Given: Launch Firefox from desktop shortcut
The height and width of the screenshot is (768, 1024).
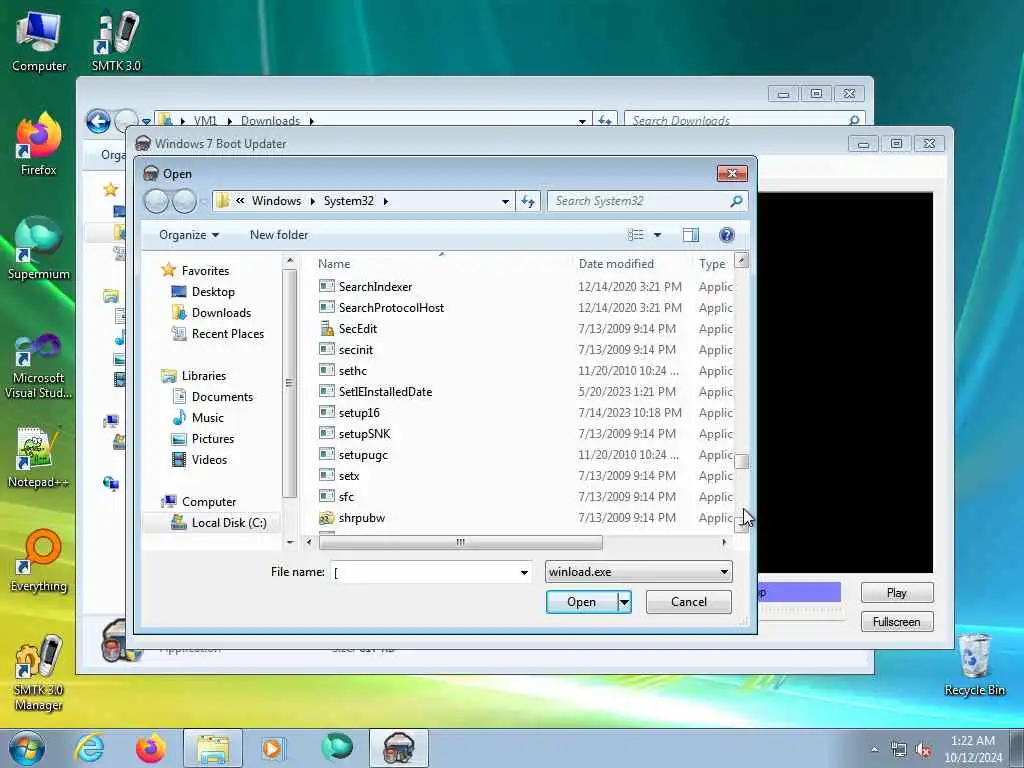Looking at the screenshot, I should 39,144.
